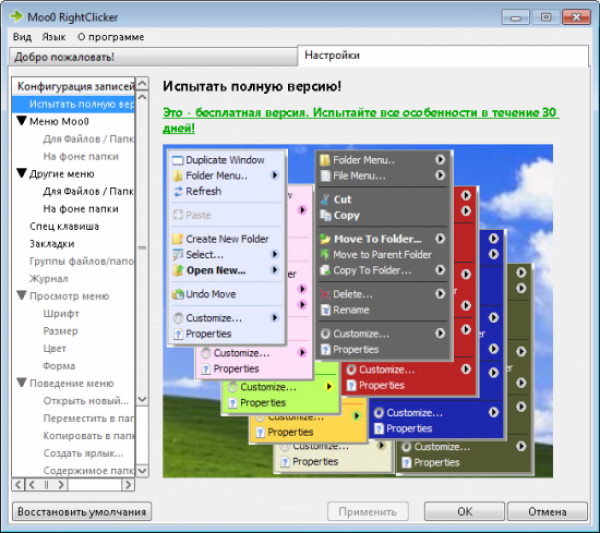Image resolution: width=600 pixels, height=533 pixels.
Task: Click the horizontal scrollbar thumb grip
Action: pos(46,485)
